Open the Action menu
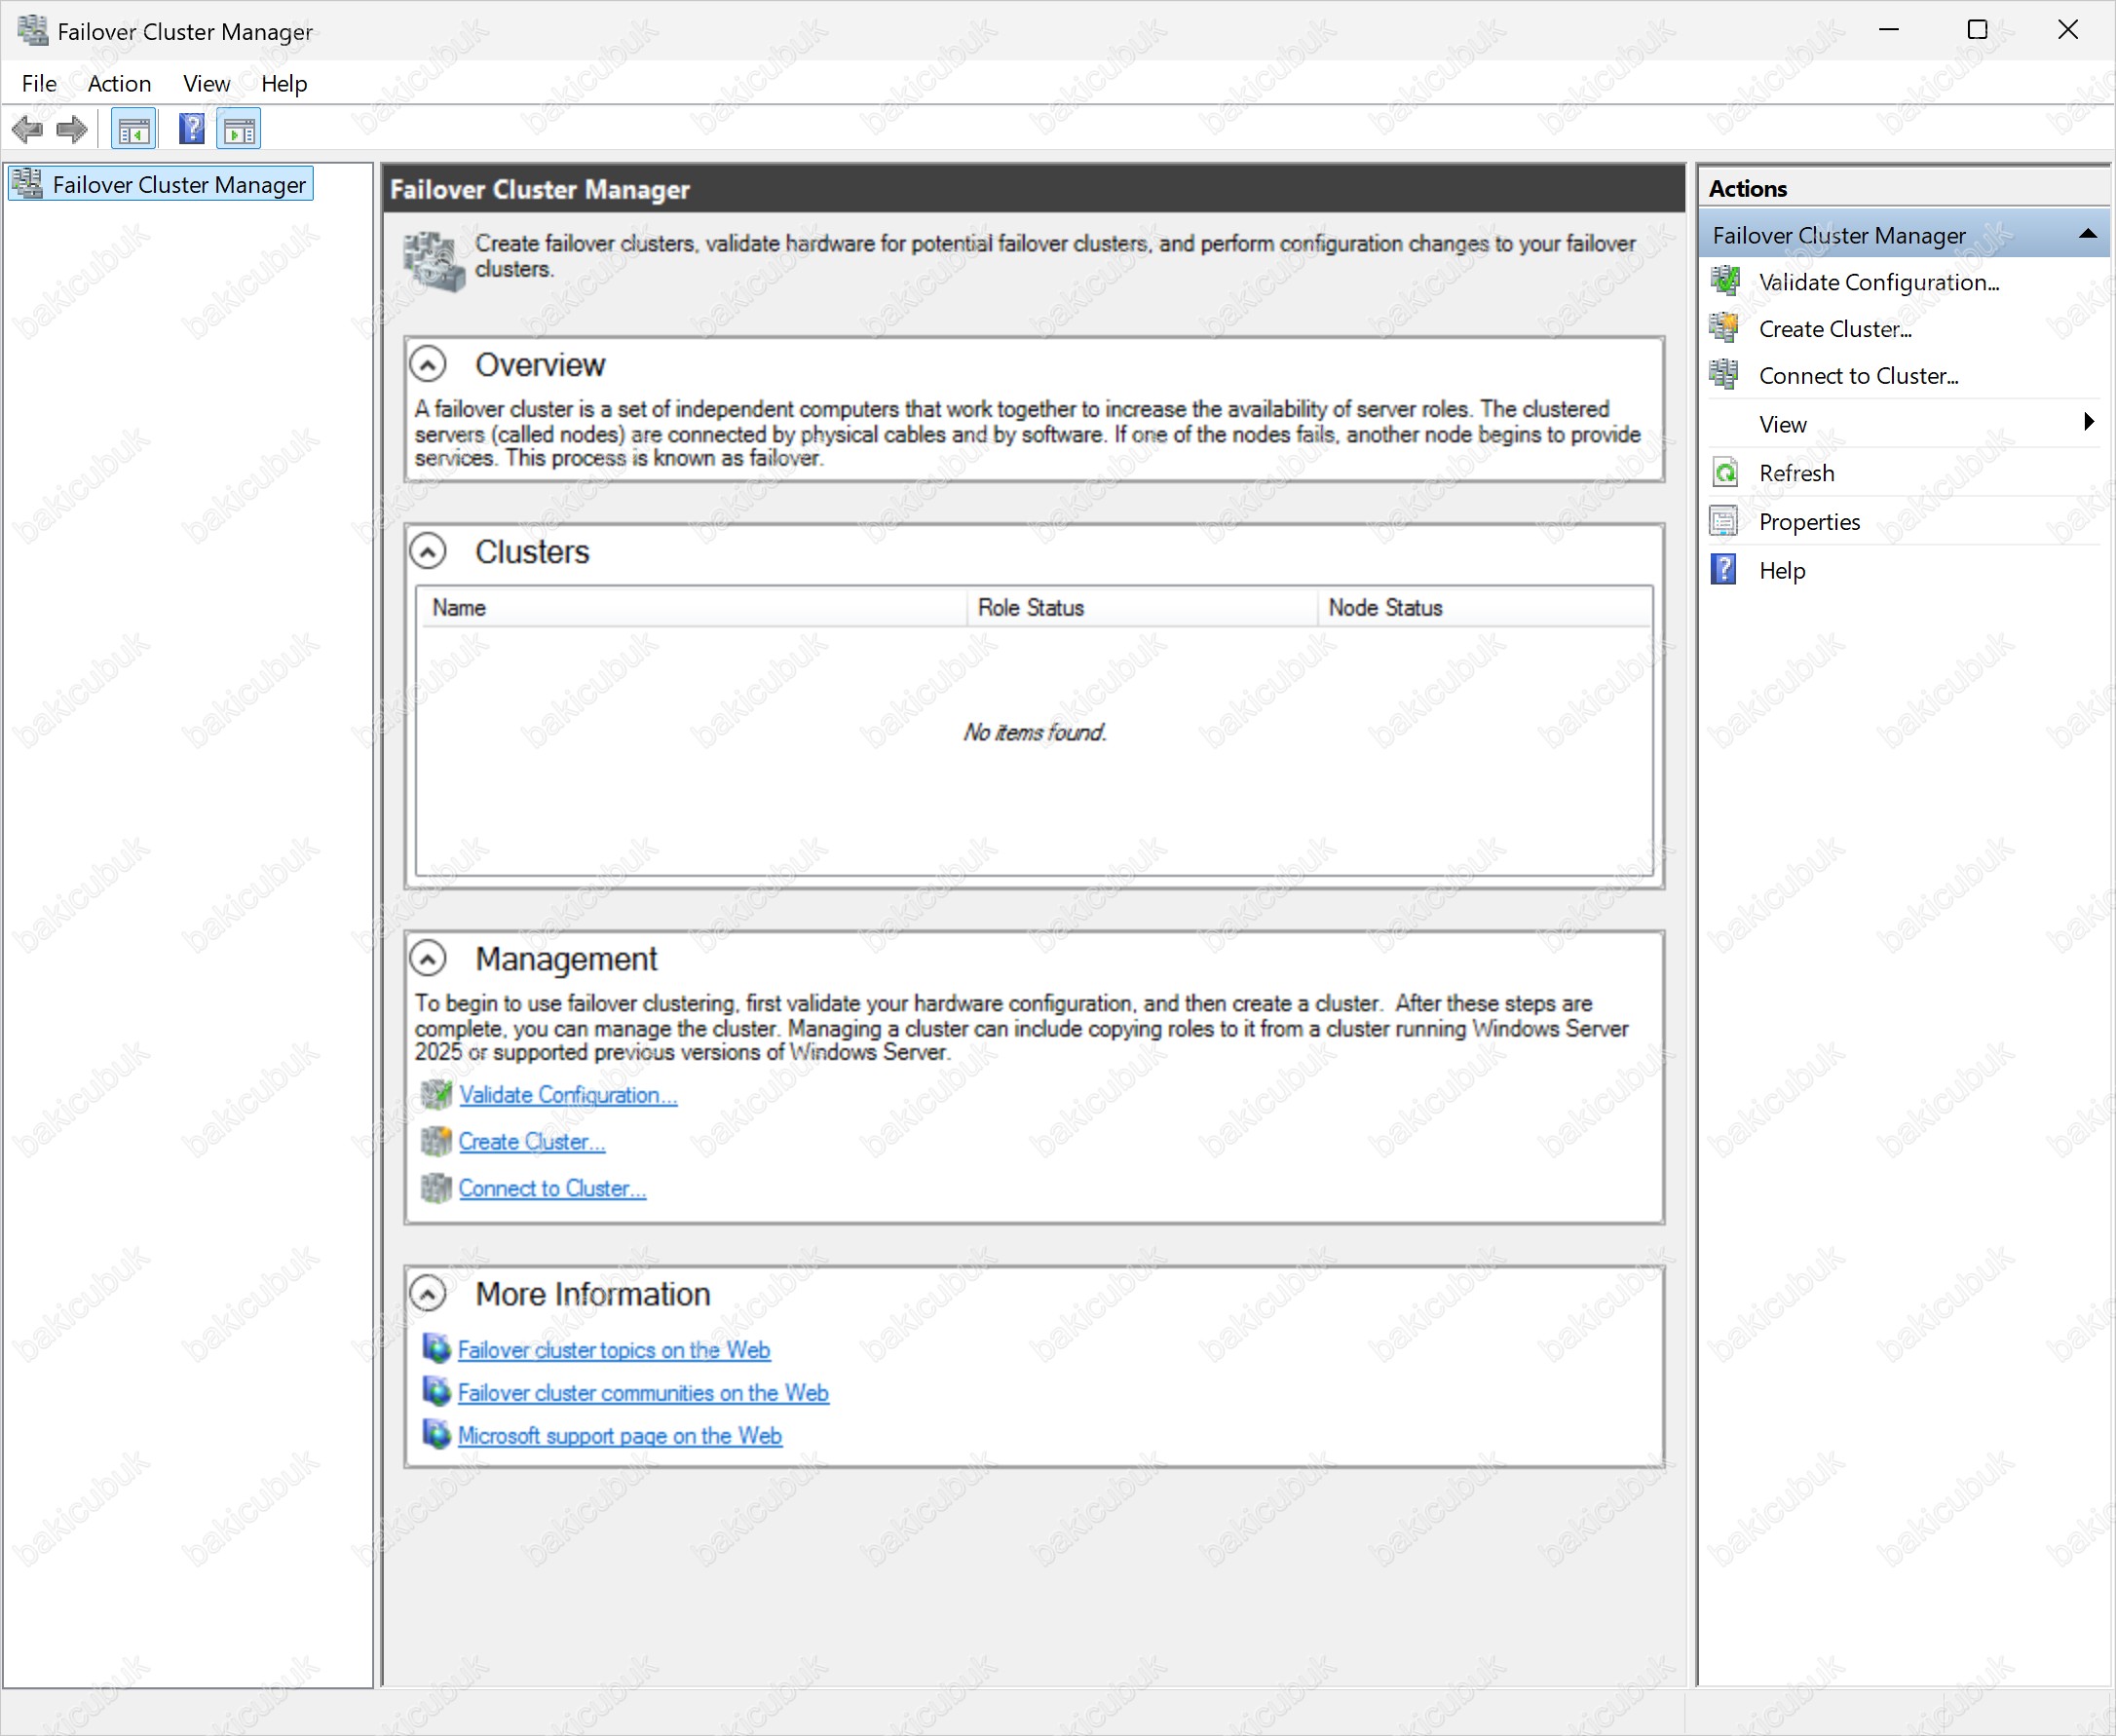 119,84
